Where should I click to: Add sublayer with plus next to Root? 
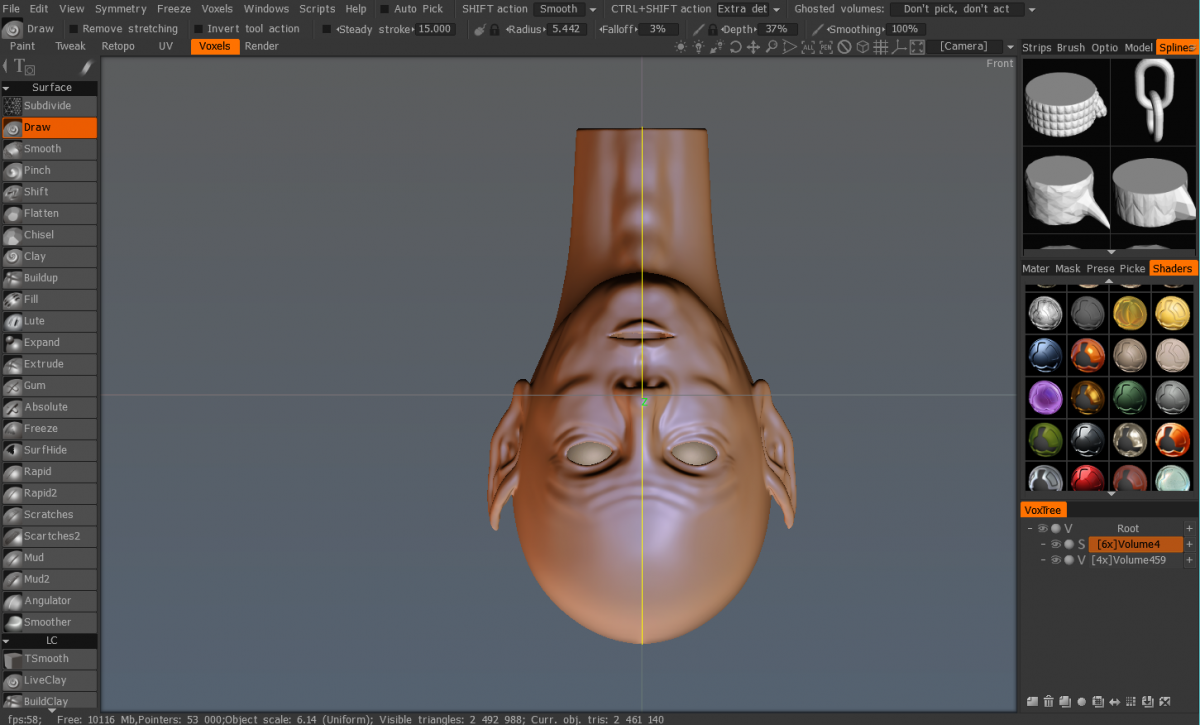(1189, 528)
